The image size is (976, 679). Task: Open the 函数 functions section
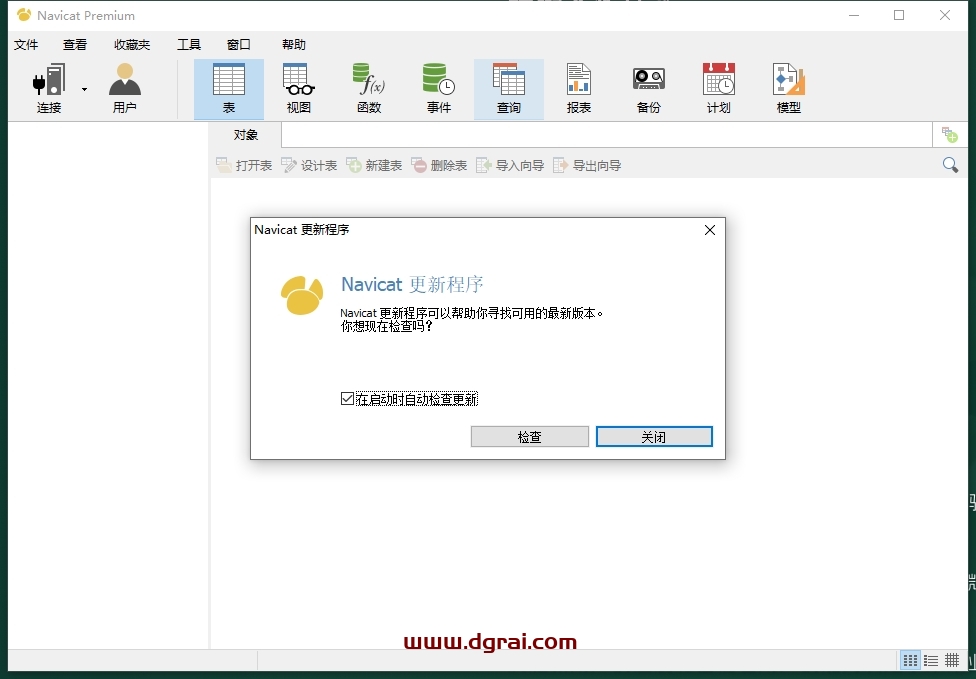[369, 88]
